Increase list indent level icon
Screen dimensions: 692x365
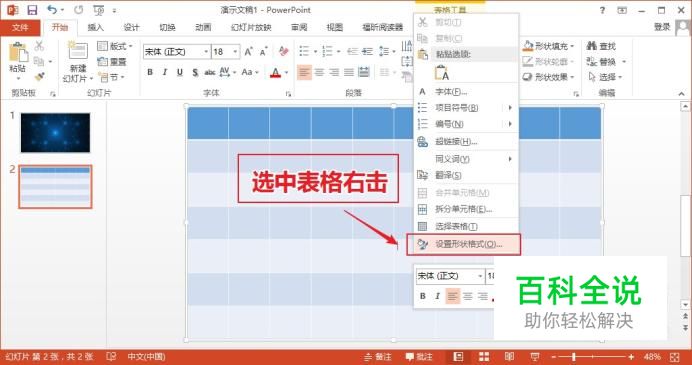click(x=367, y=52)
